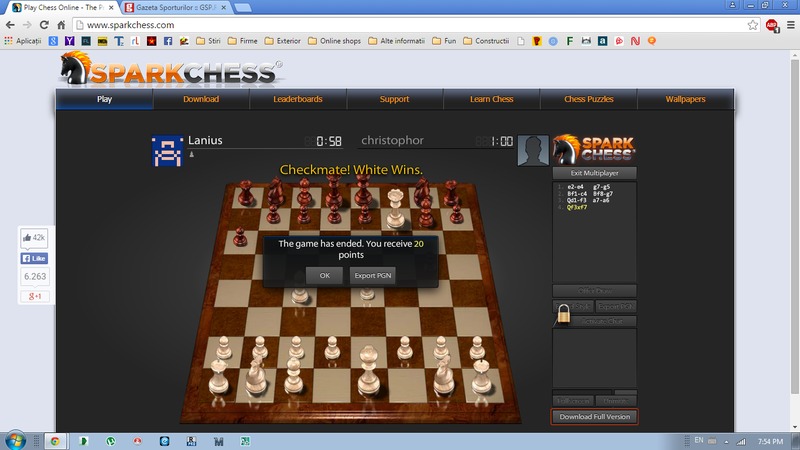Screen dimensions: 800x450
Task: Open the Learn Chess tab
Action: point(491,99)
